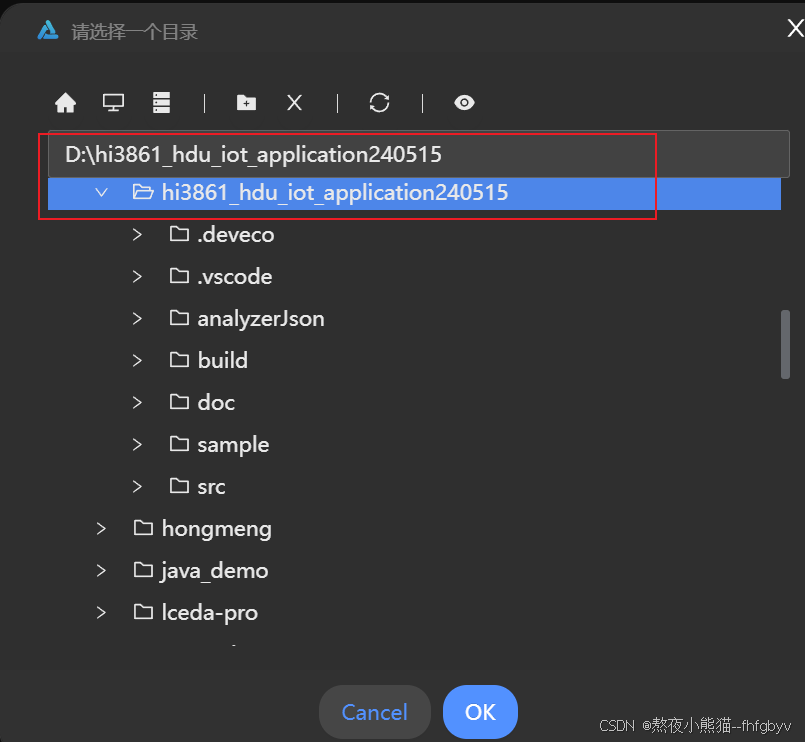Refresh the directory listing
The height and width of the screenshot is (742, 805).
[x=379, y=103]
